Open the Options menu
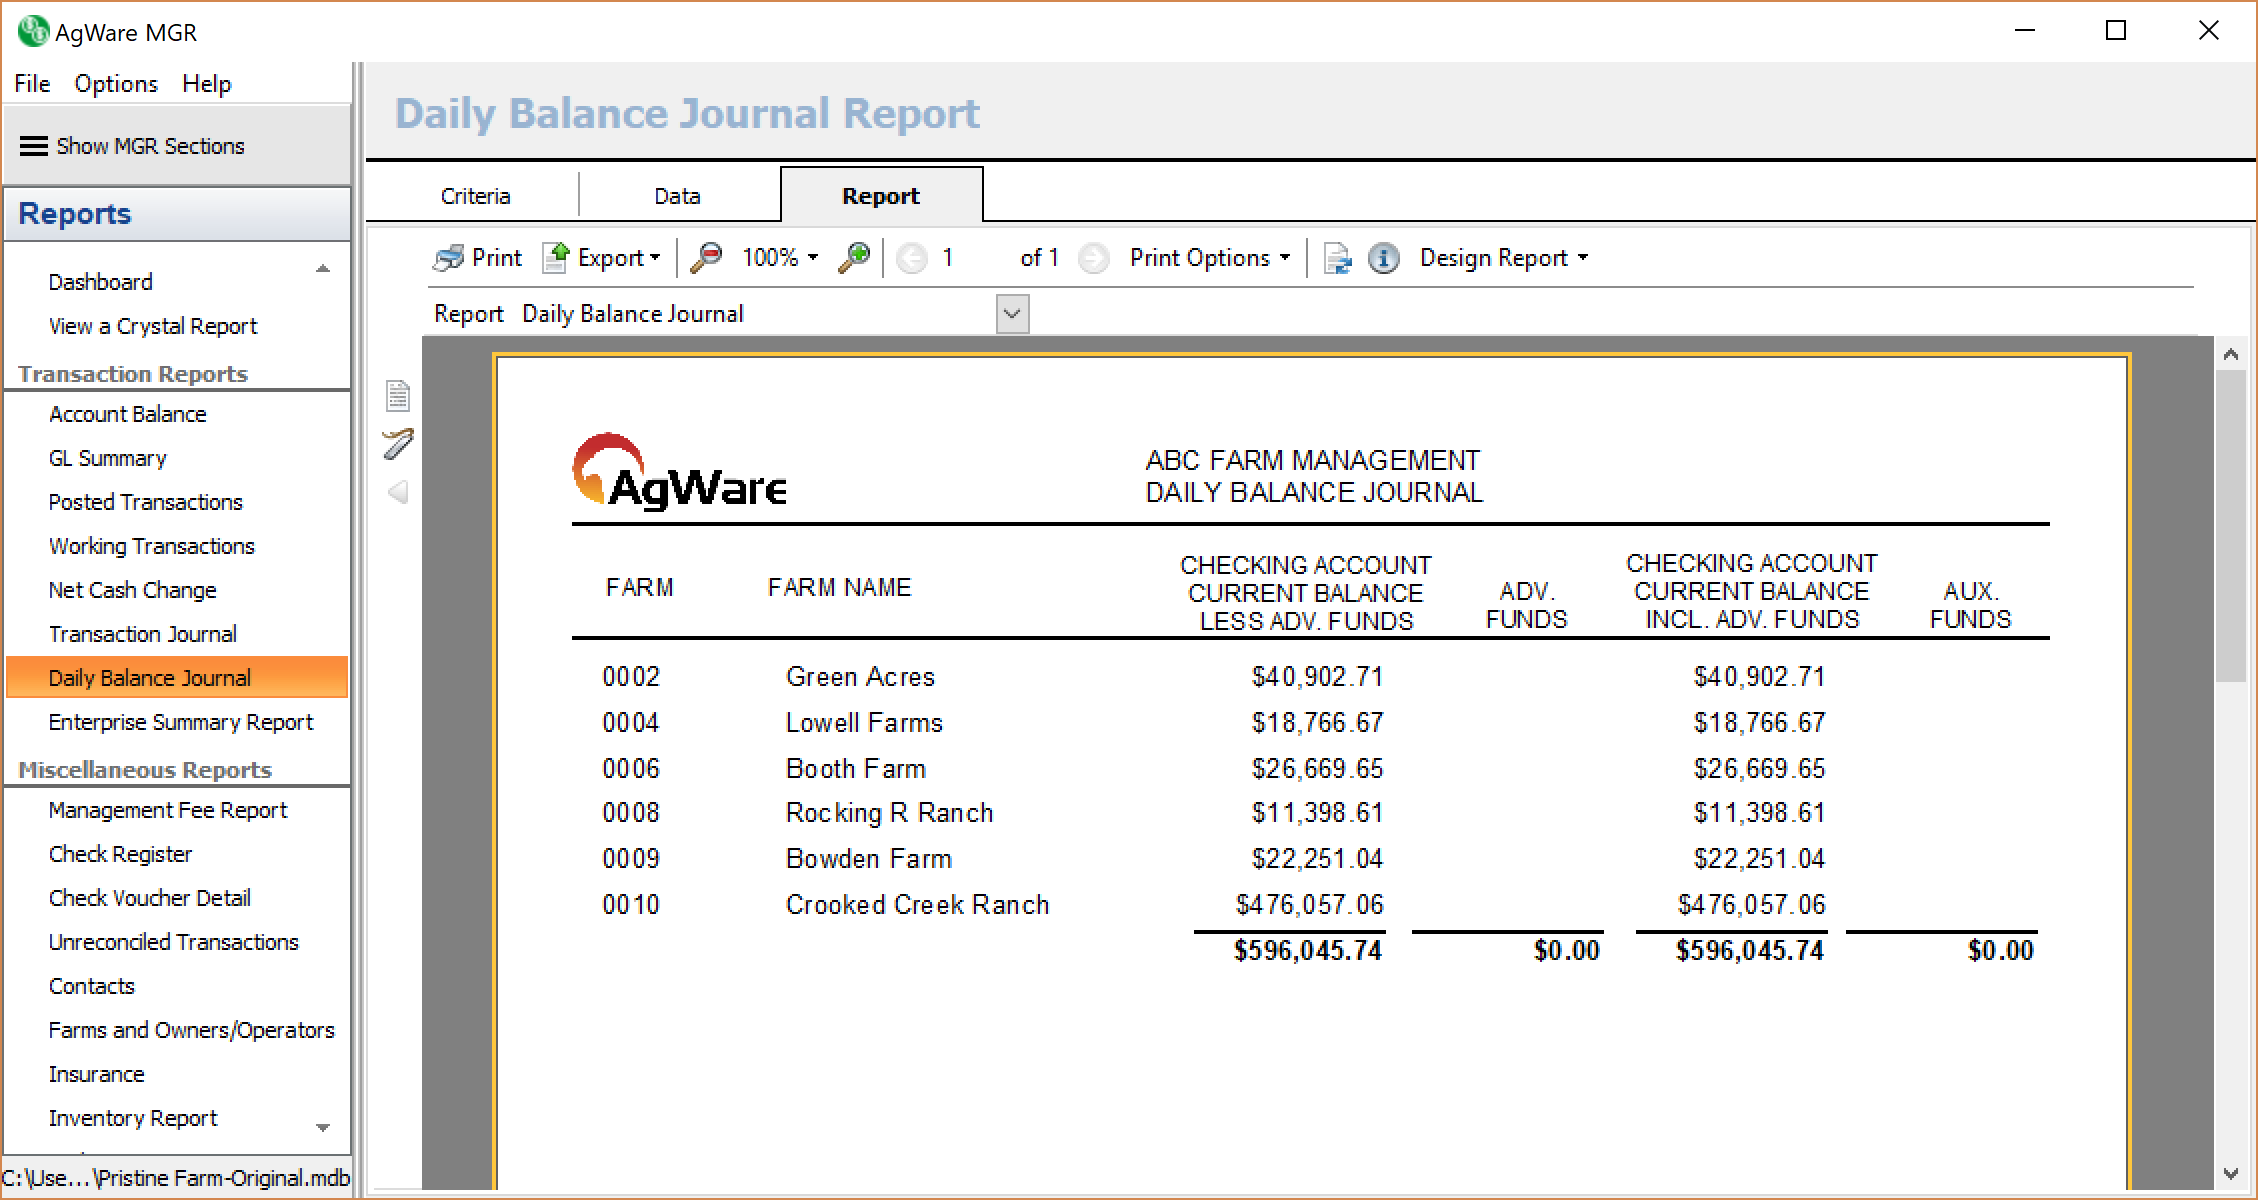Screen dimensions: 2258x1200 pos(116,84)
